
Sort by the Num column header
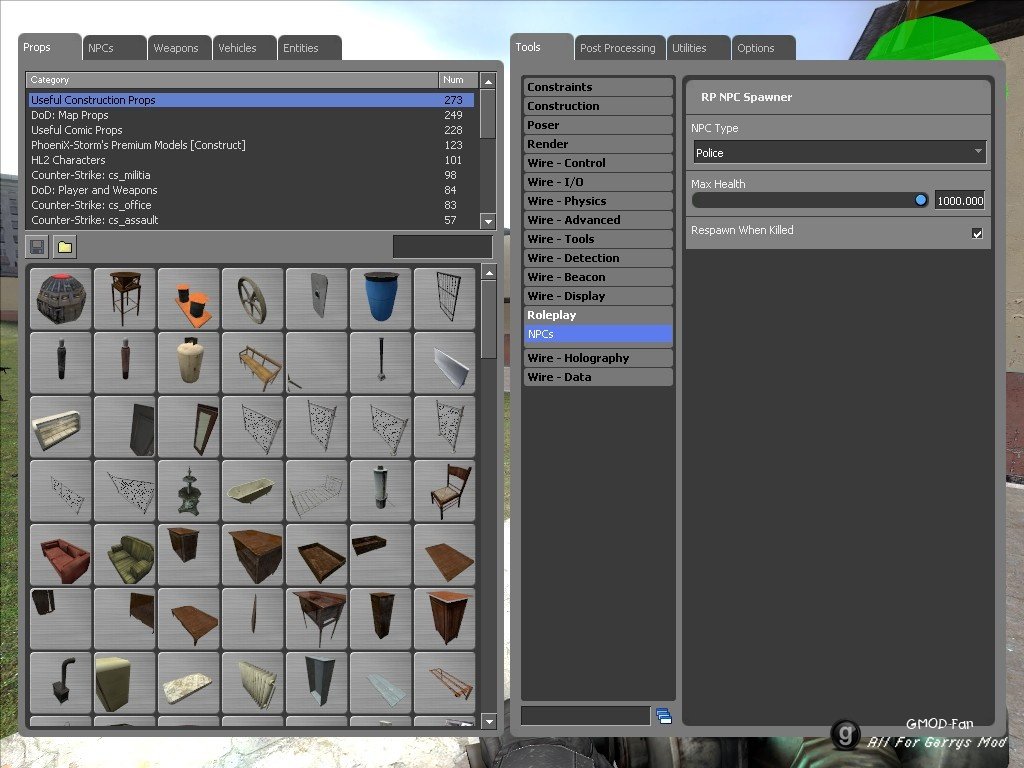[x=458, y=80]
